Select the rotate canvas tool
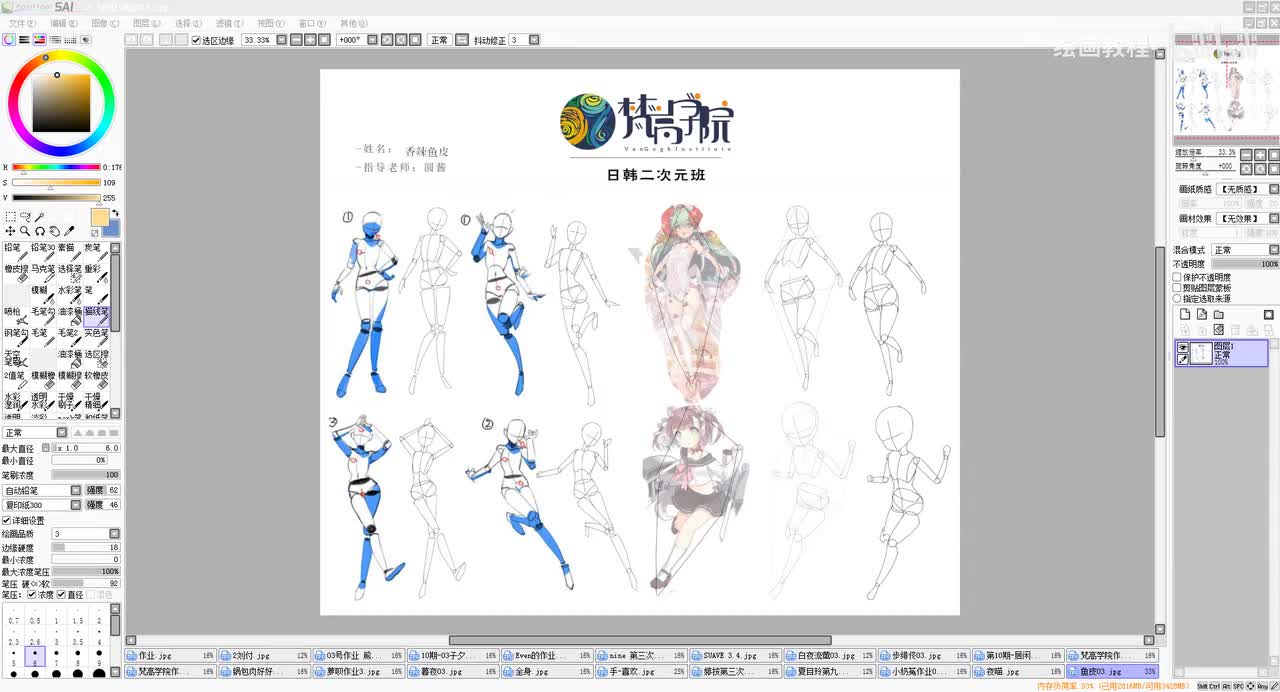This screenshot has width=1280, height=692. click(x=40, y=231)
